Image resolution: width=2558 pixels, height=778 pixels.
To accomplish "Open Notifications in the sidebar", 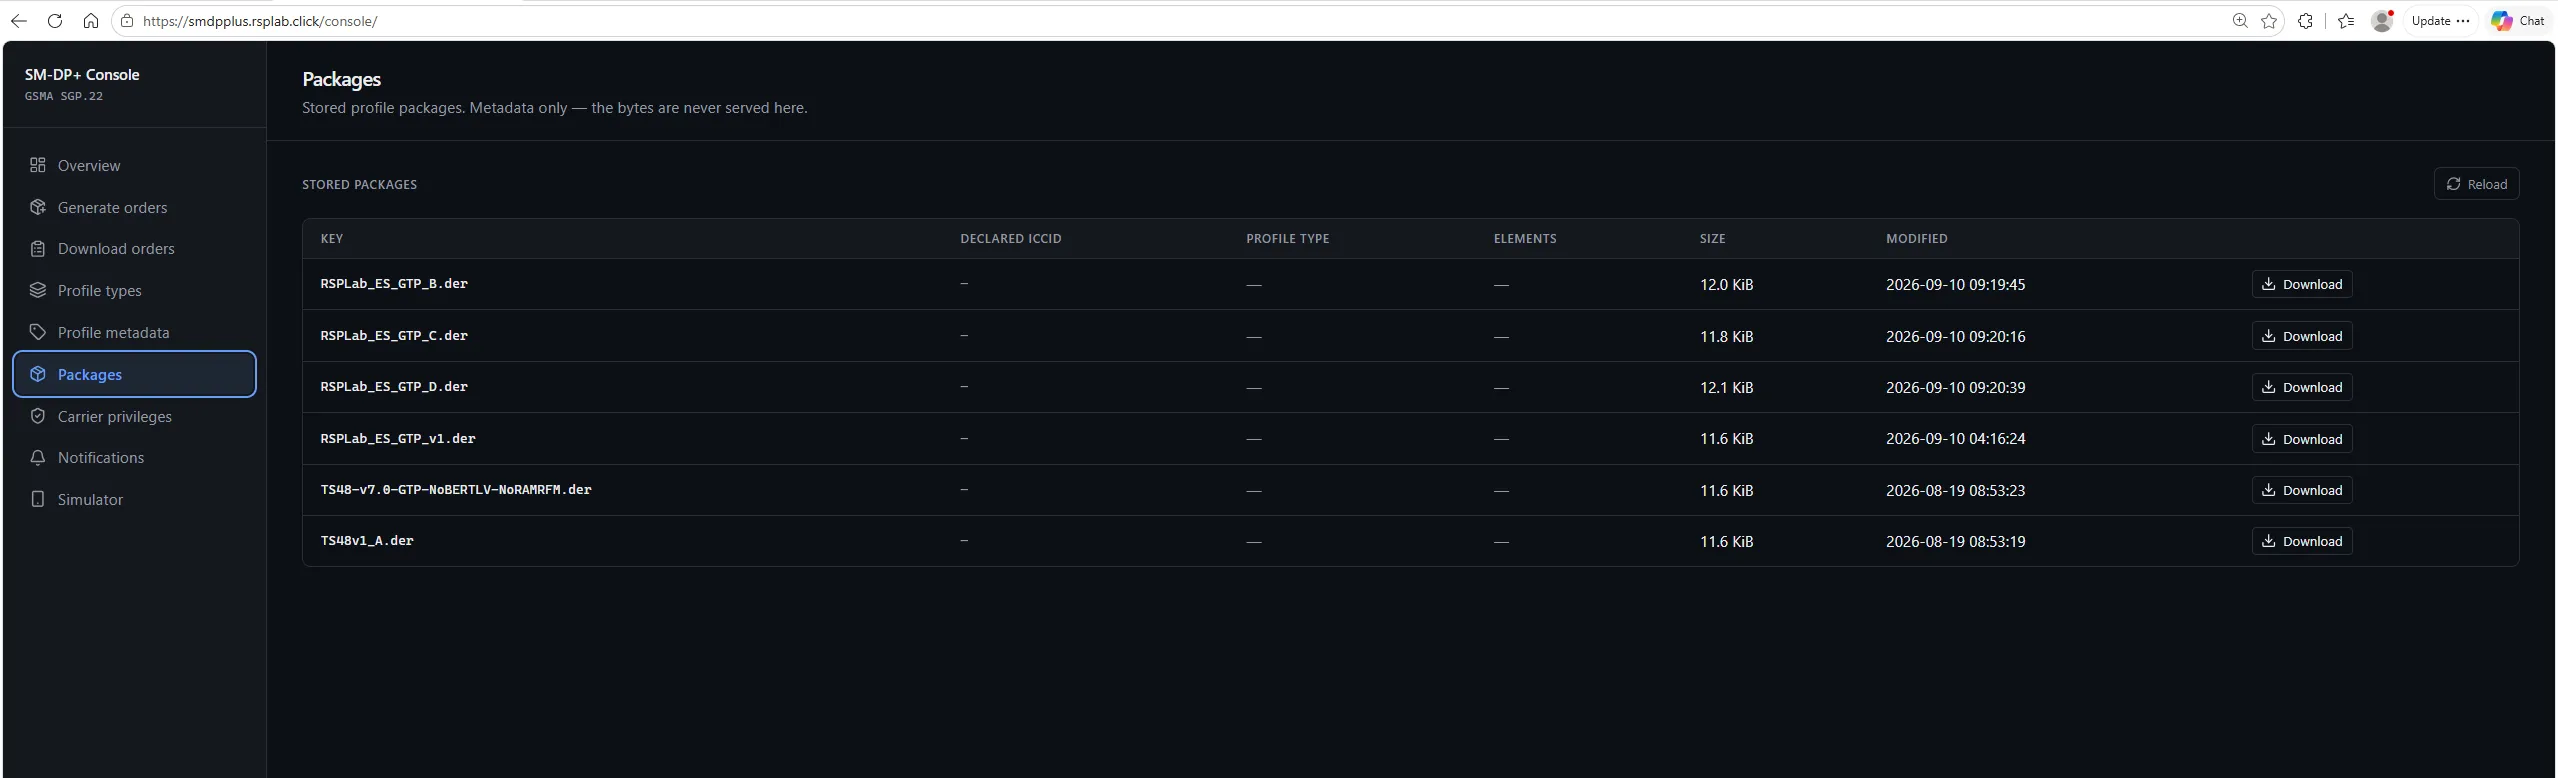I will (134, 457).
